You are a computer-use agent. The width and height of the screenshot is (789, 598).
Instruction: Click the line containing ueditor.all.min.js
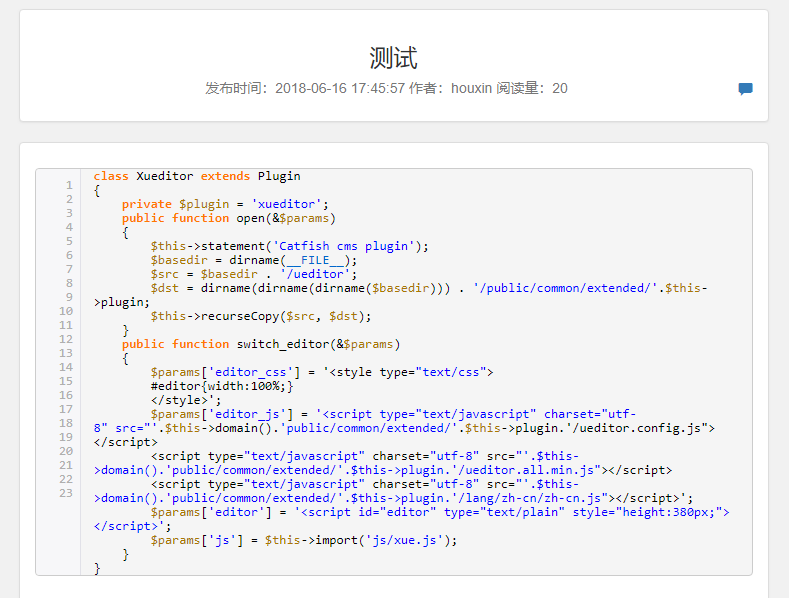click(382, 470)
